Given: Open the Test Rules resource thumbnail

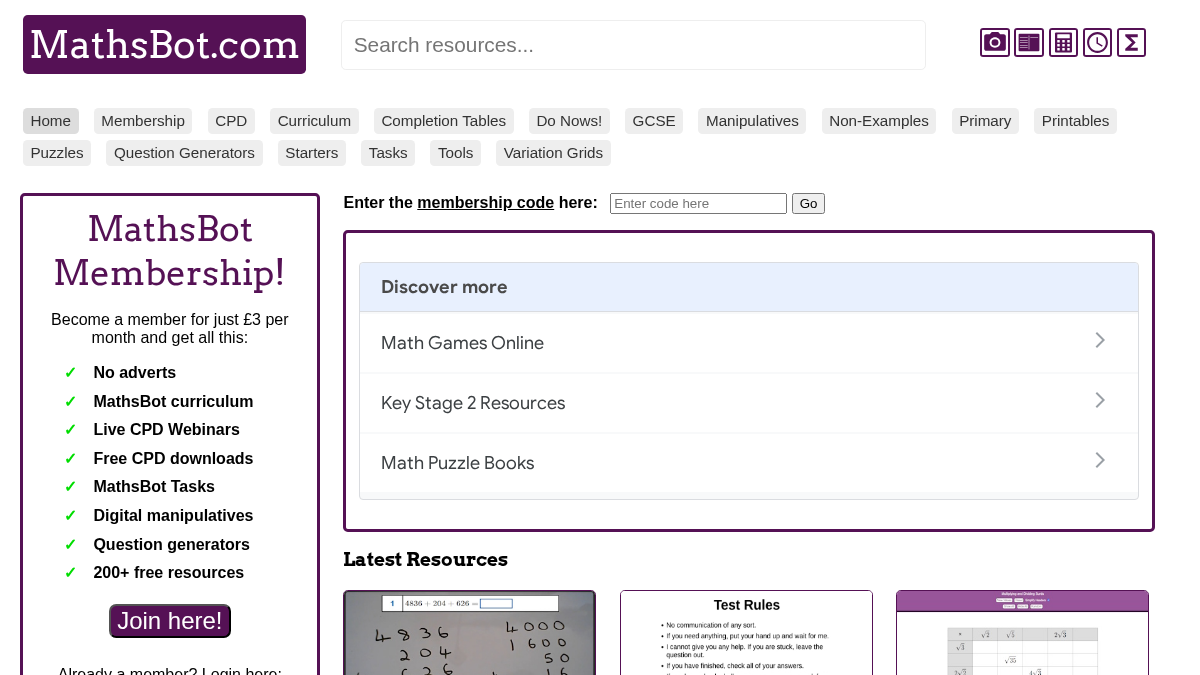Looking at the screenshot, I should pyautogui.click(x=746, y=633).
